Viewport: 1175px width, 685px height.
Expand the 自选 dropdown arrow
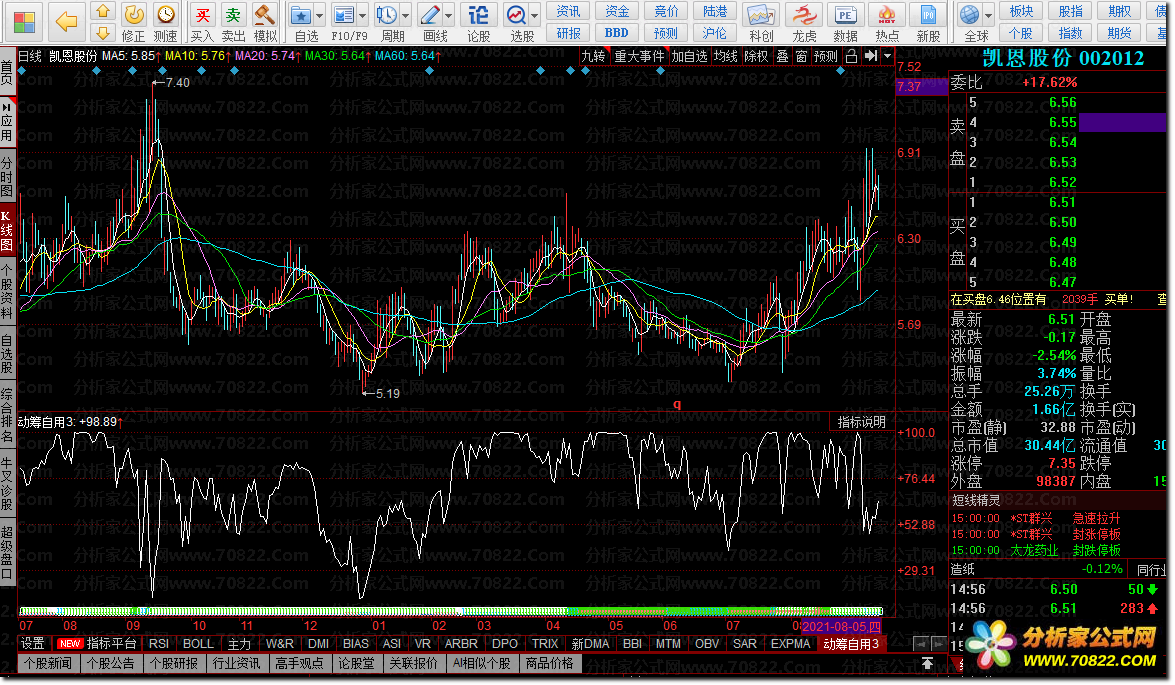click(320, 16)
